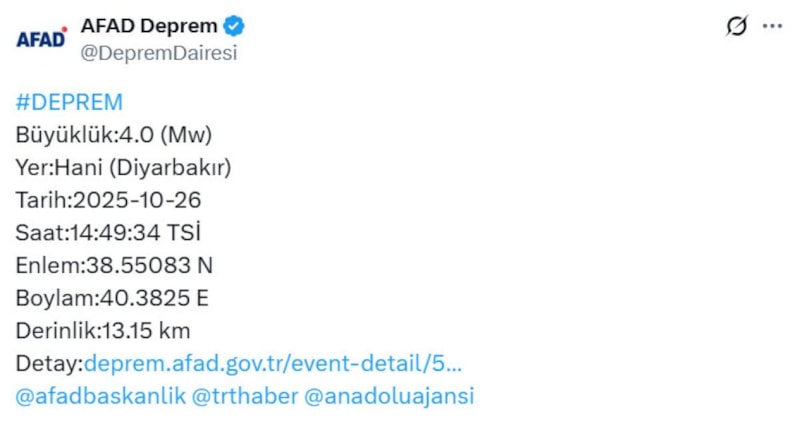The image size is (800, 431).
Task: Open the @afadbaskanlik mention
Action: point(101,396)
